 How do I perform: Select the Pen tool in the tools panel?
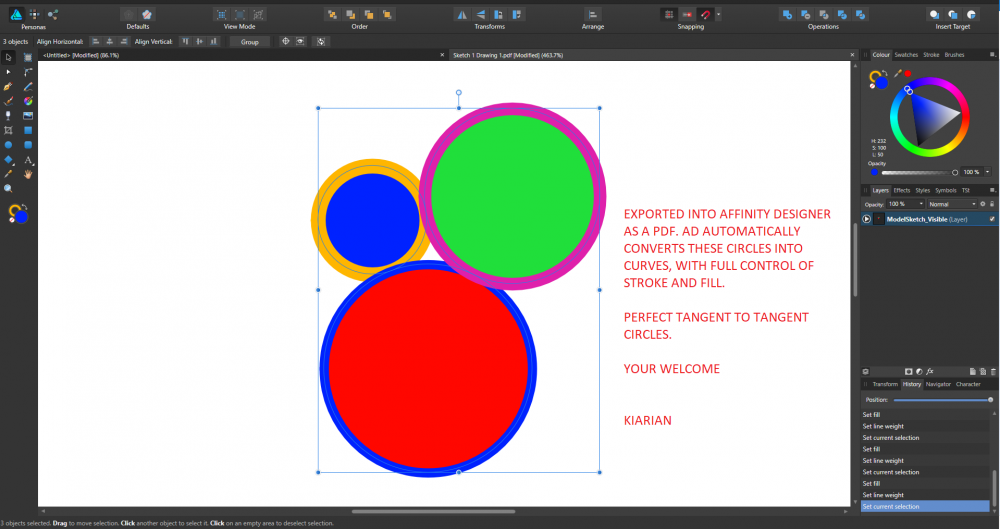[x=8, y=86]
